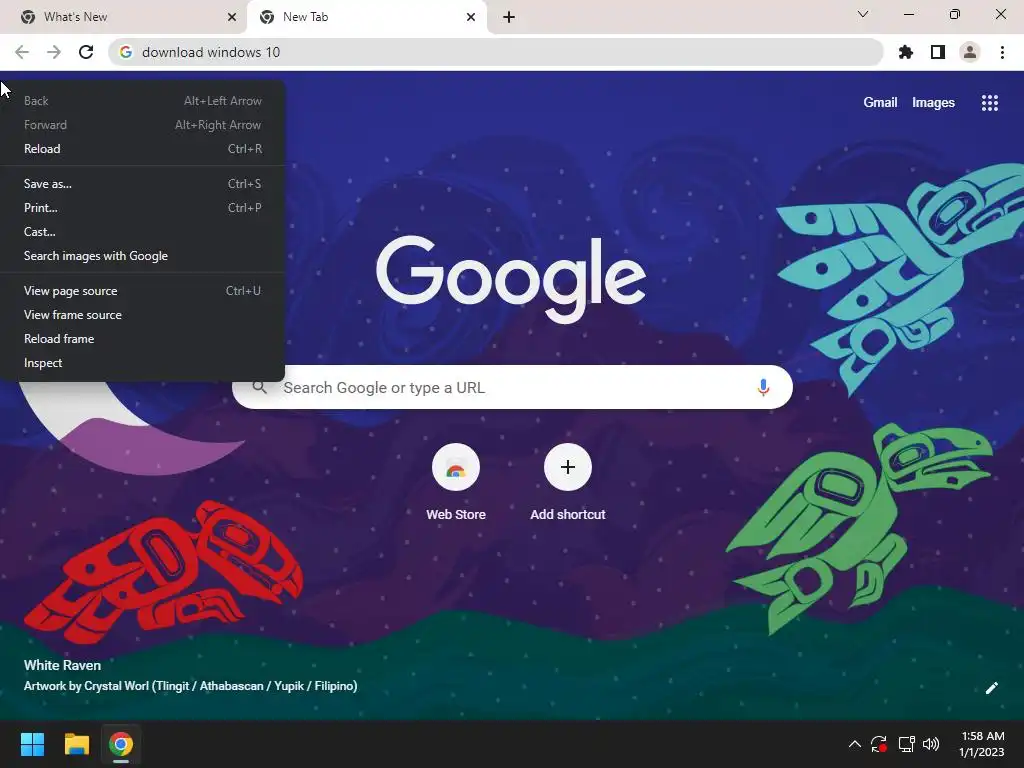This screenshot has height=768, width=1024.
Task: Open the Gmail link
Action: pyautogui.click(x=880, y=103)
